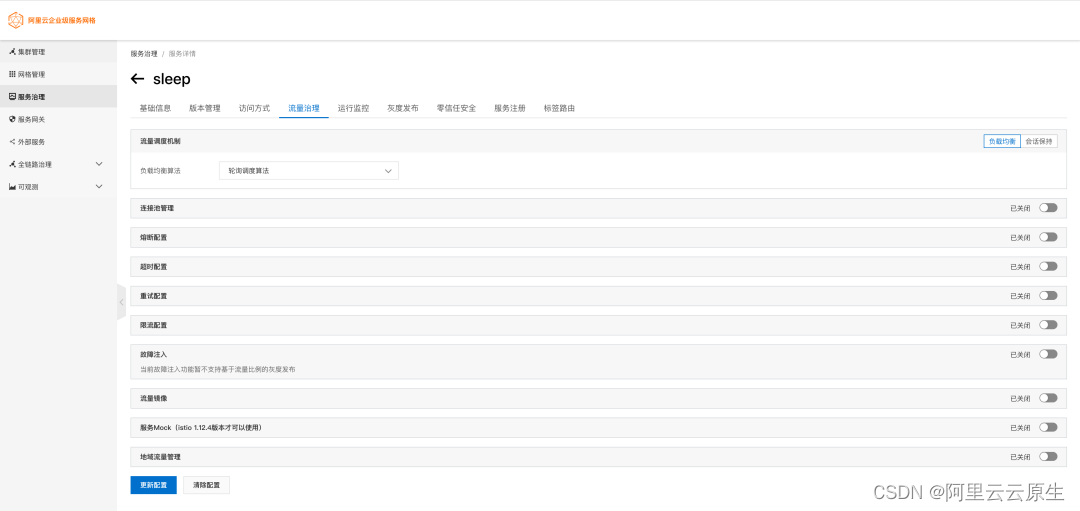
Task: Click the 服务详情 breadcrumb text
Action: [x=183, y=53]
